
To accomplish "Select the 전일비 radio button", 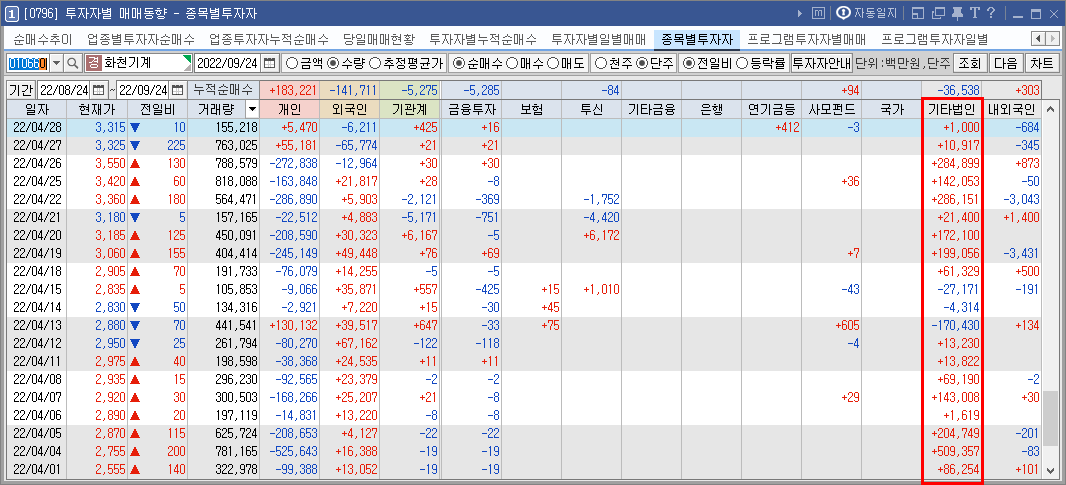I will [689, 64].
